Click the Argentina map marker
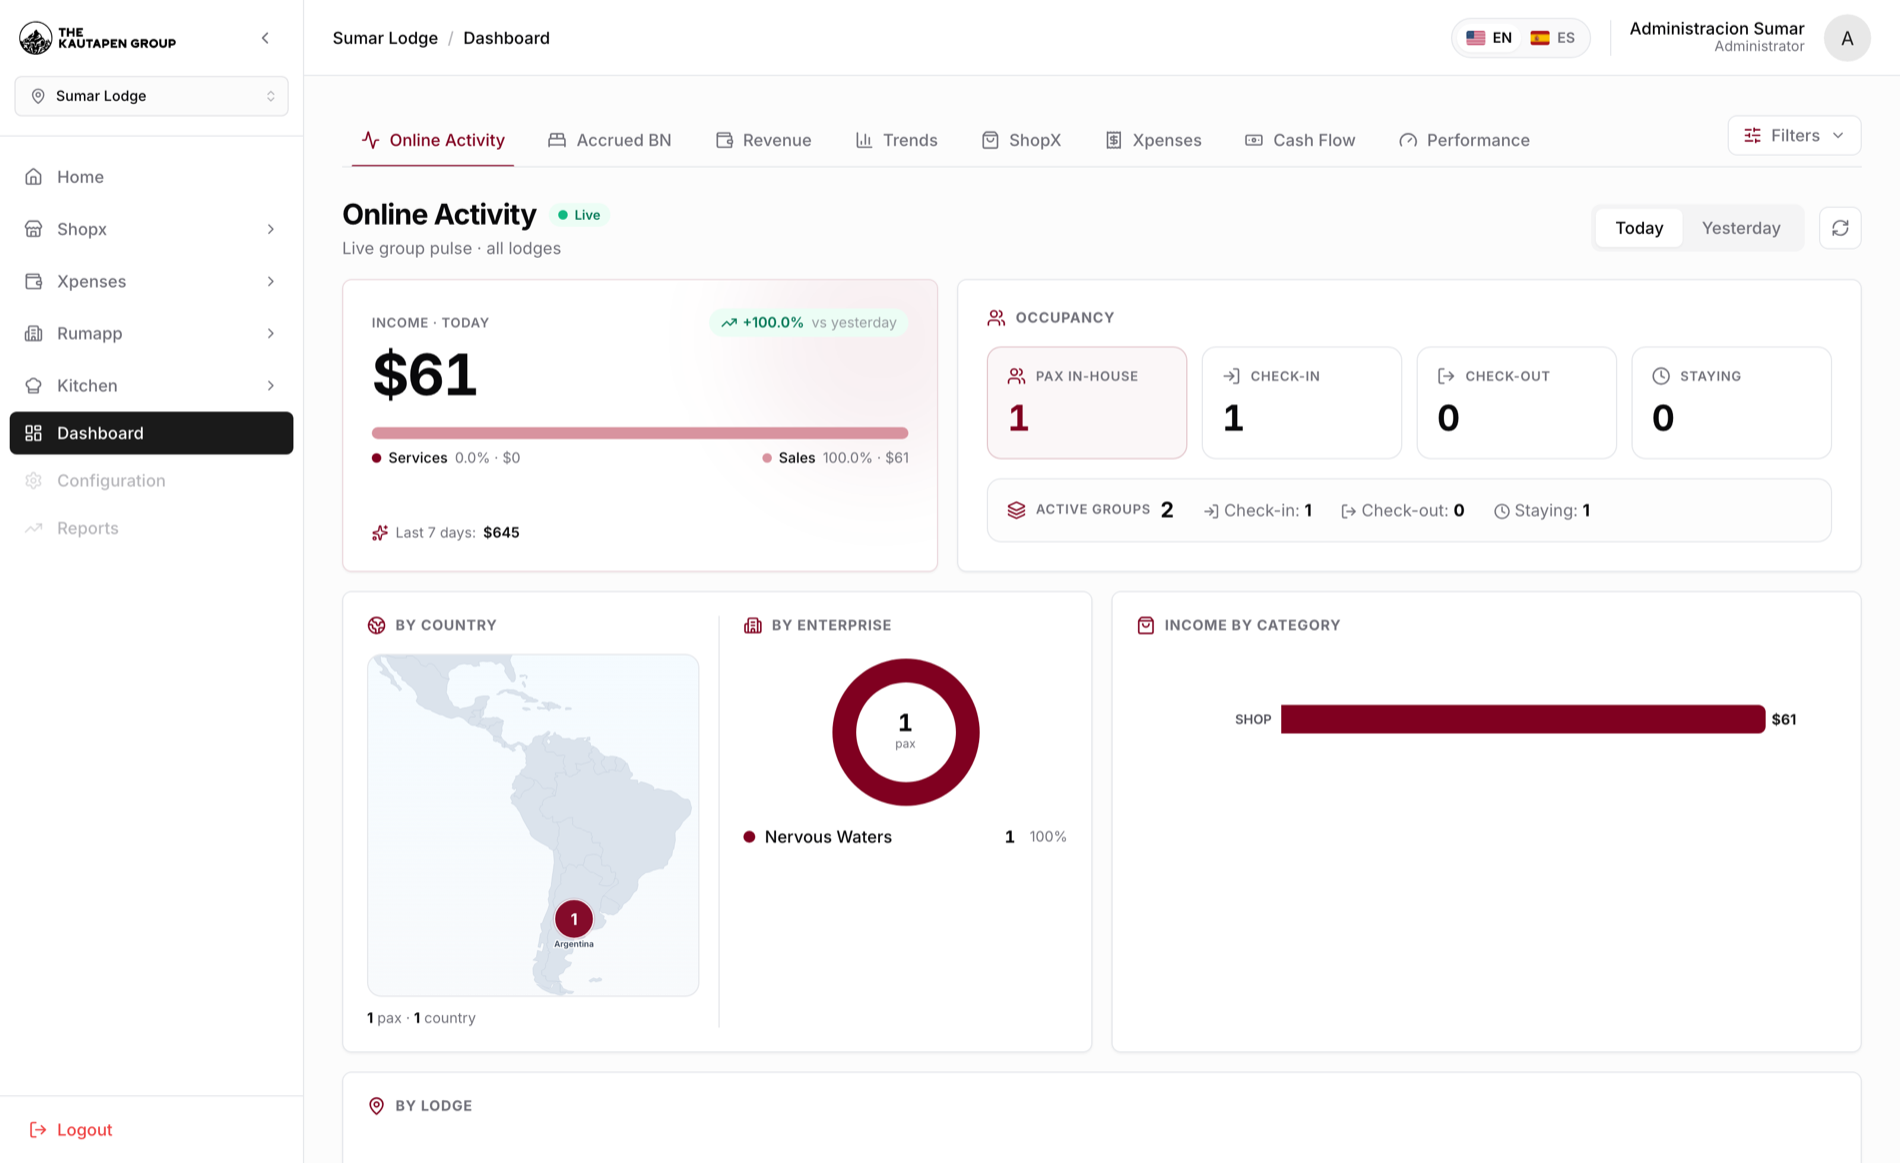Image resolution: width=1900 pixels, height=1163 pixels. (574, 919)
